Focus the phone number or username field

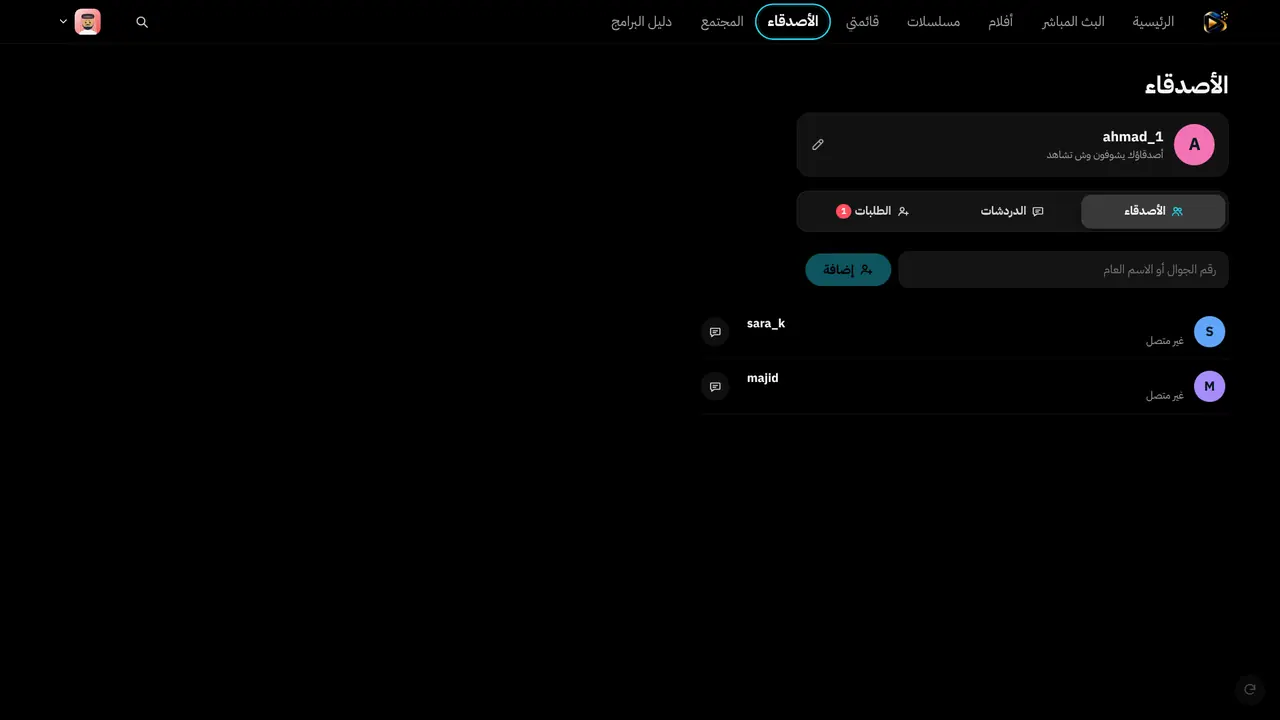[x=1063, y=269]
